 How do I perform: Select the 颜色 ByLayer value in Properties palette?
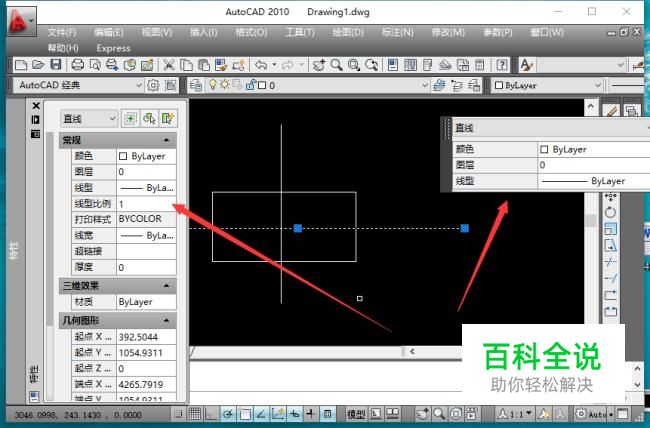pos(146,156)
